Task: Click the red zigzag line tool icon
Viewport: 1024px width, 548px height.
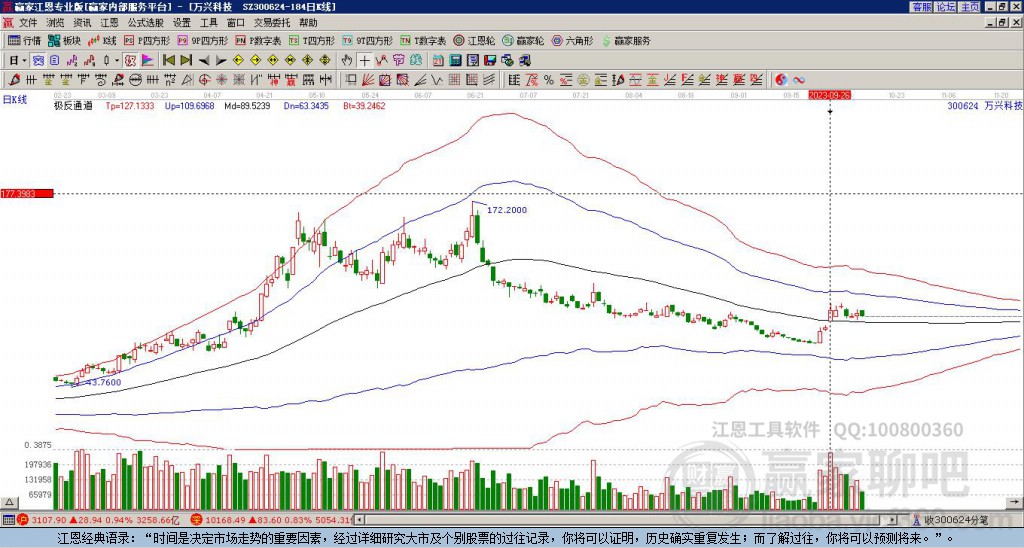Action: 381,60
